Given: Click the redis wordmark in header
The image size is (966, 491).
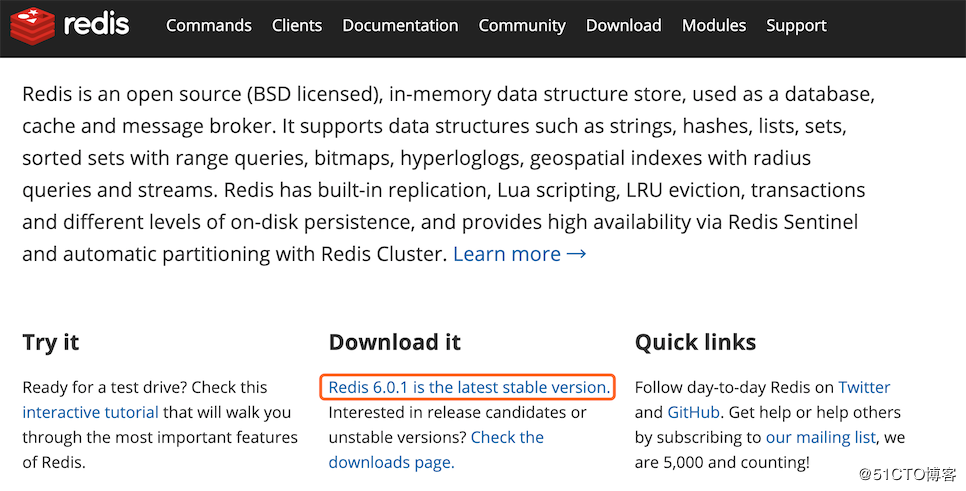Looking at the screenshot, I should click(97, 25).
